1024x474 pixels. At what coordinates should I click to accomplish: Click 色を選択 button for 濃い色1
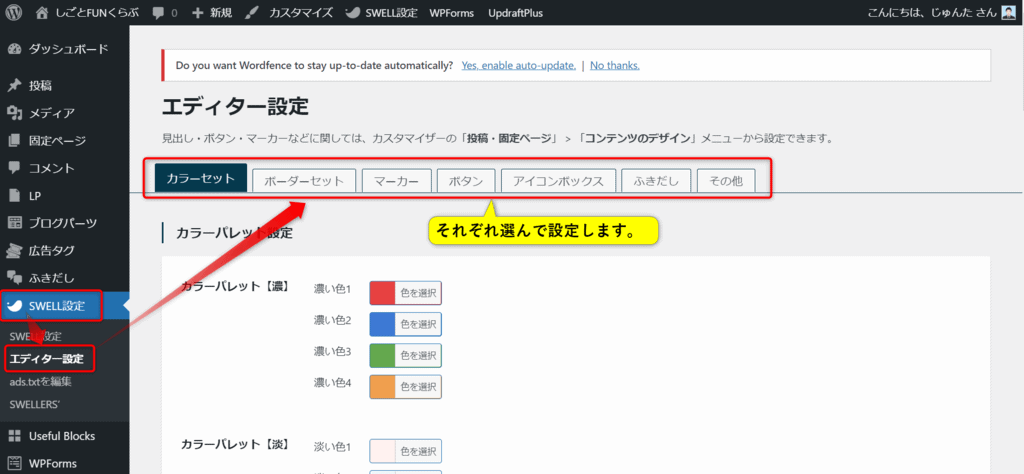click(x=419, y=292)
